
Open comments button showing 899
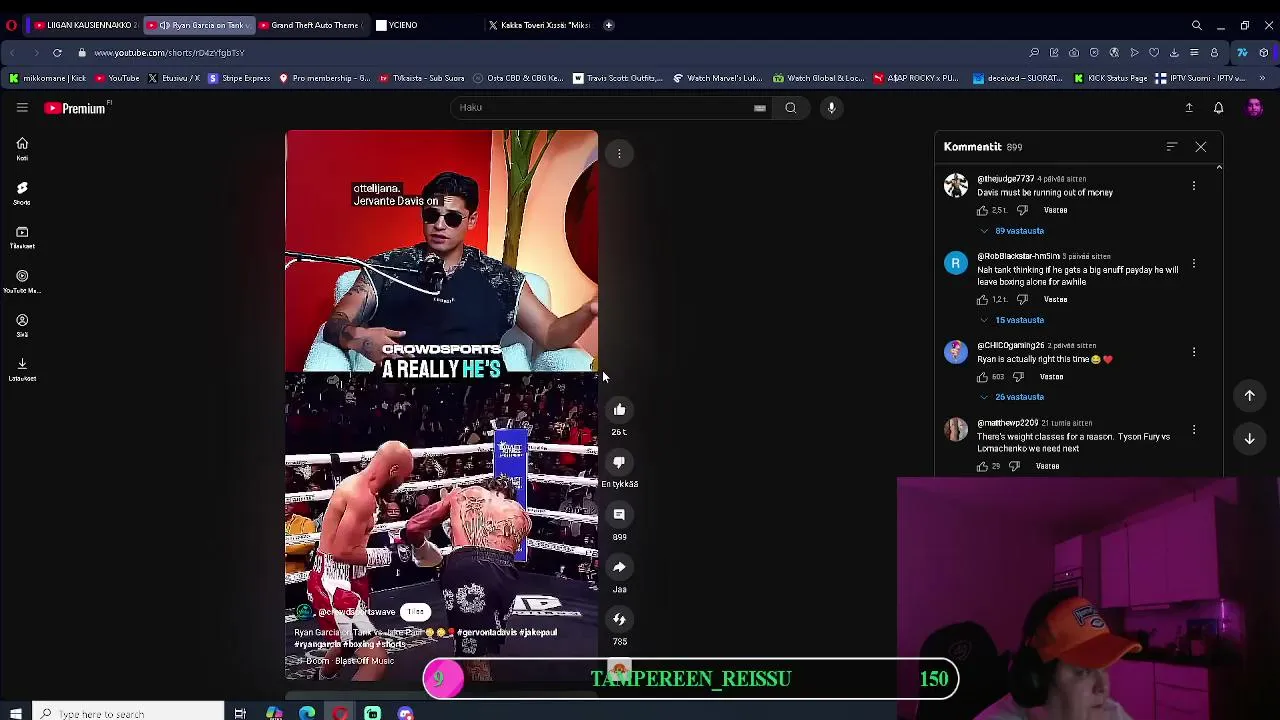[x=619, y=514]
